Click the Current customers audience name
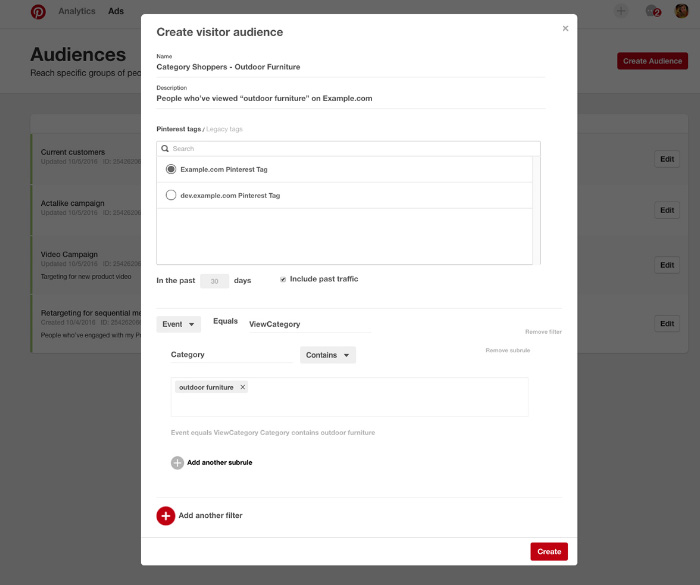Viewport: 700px width, 585px height. 73,152
